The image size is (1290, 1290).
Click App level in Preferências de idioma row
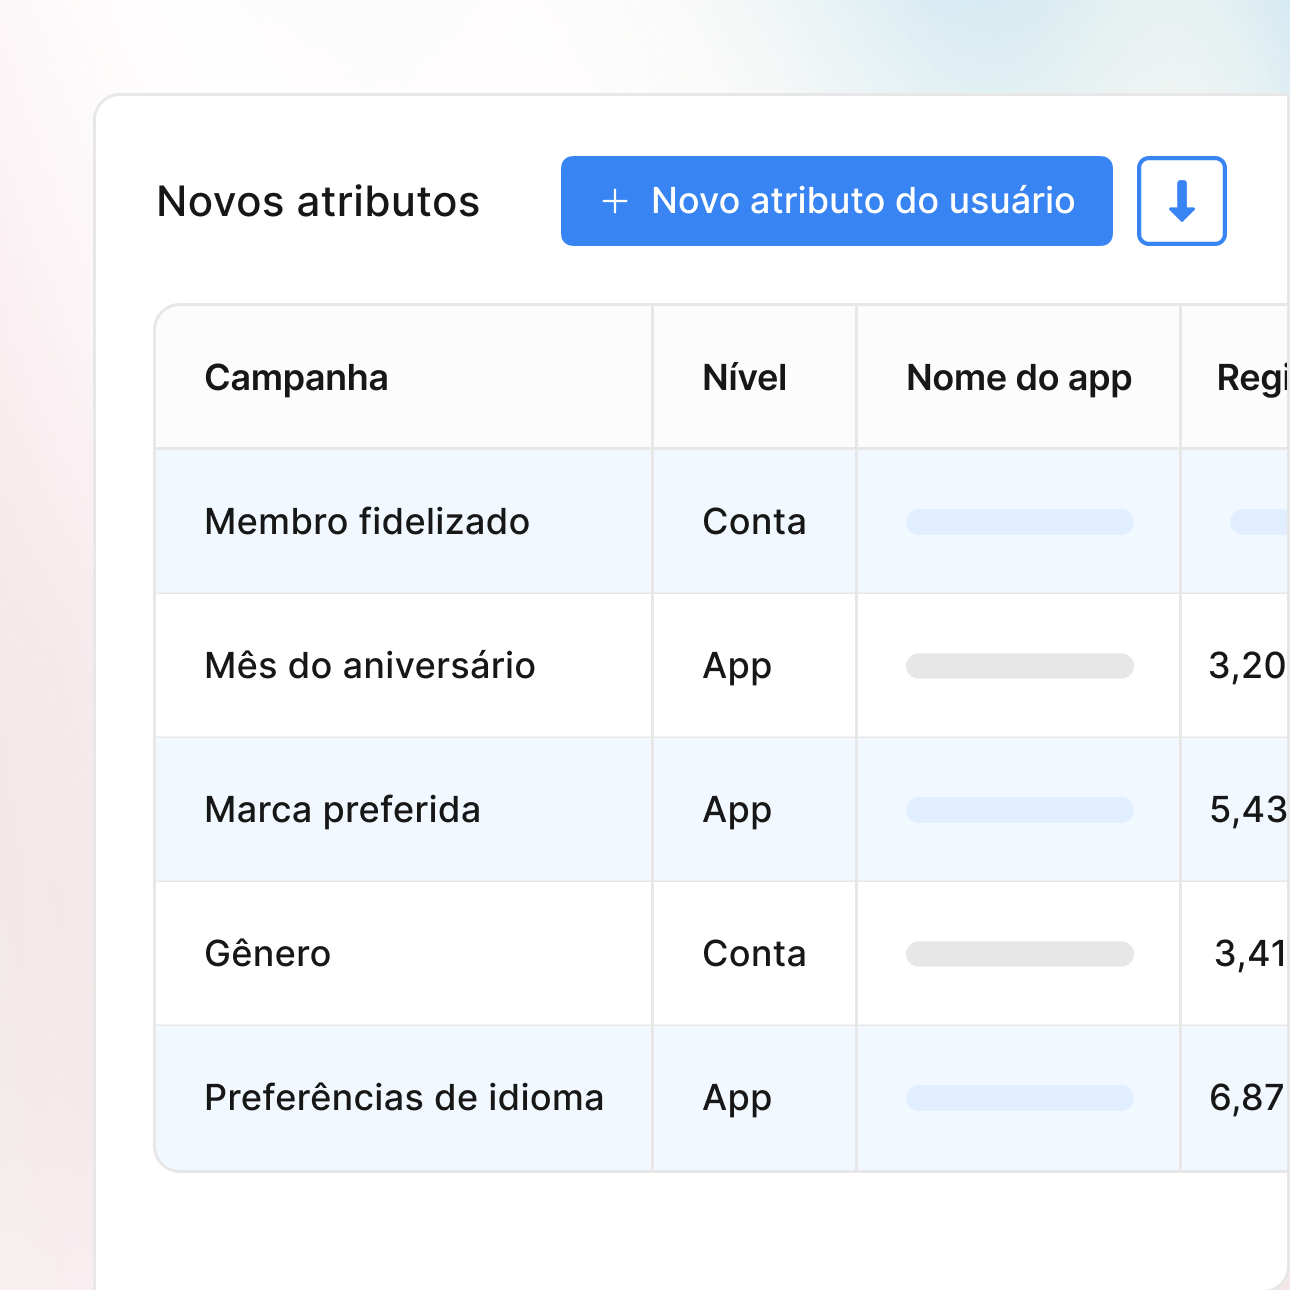(737, 1098)
